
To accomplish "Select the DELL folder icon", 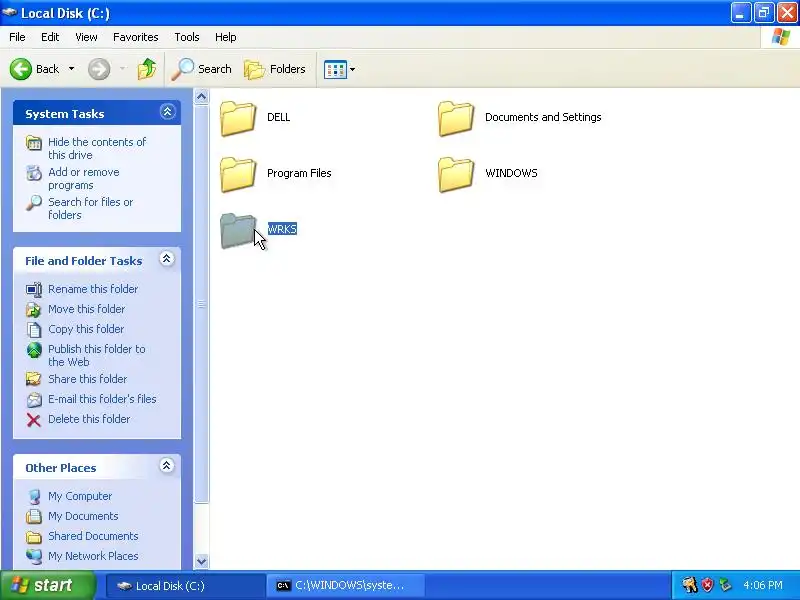I will coord(238,118).
